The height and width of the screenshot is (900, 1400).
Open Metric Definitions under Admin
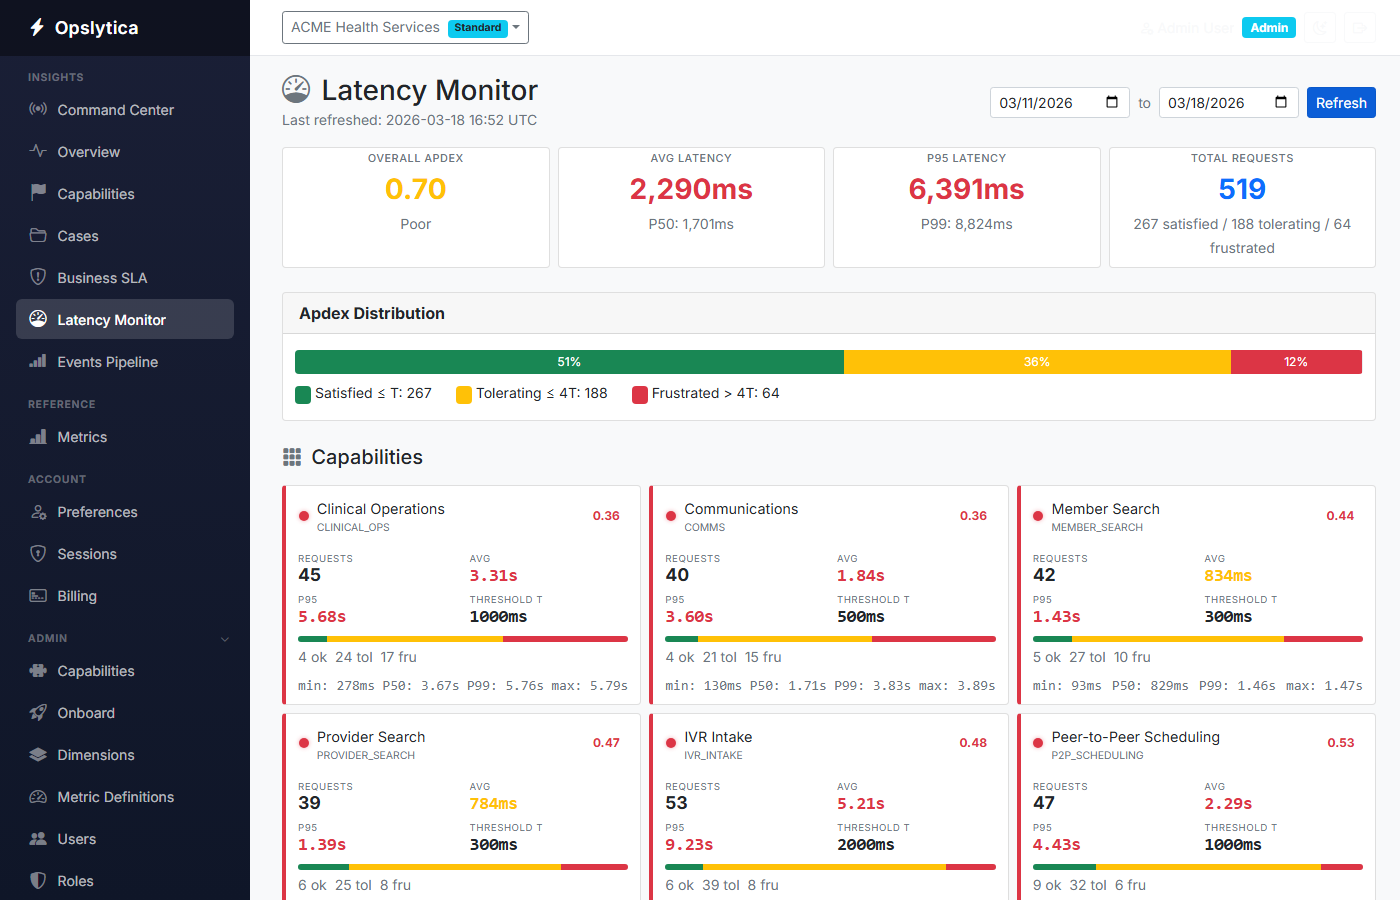(37, 797)
